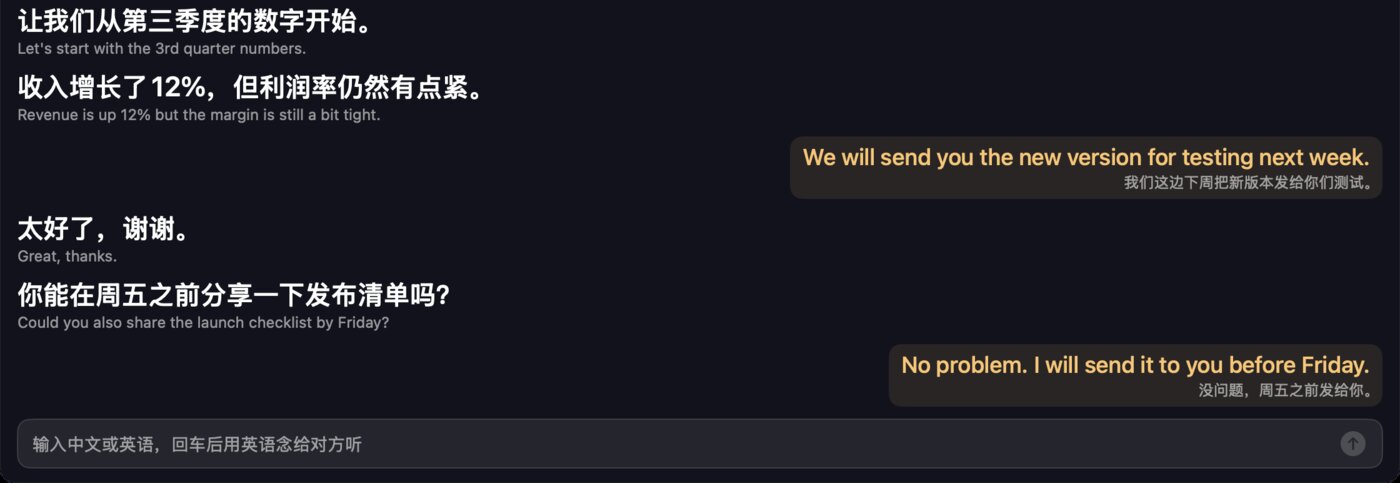Image resolution: width=1400 pixels, height=483 pixels.
Task: Select the Chinese line about revenue growing 12%
Action: click(251, 88)
